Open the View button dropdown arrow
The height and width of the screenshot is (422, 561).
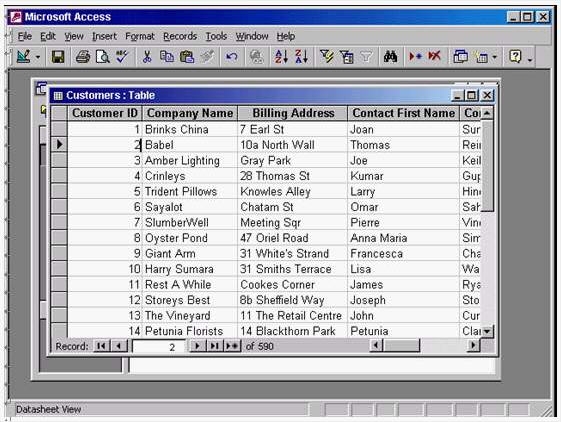click(38, 57)
